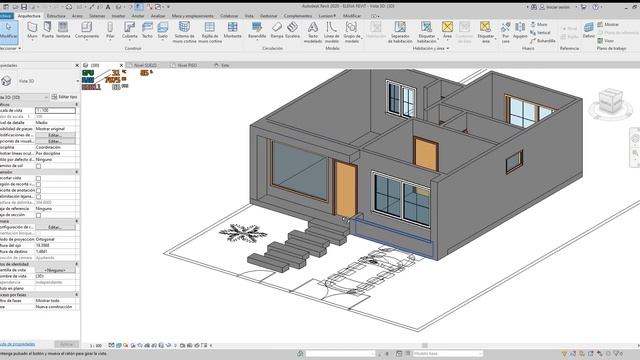The height and width of the screenshot is (360, 640).
Task: Select Rejilla de muro cortina tool
Action: 210,32
